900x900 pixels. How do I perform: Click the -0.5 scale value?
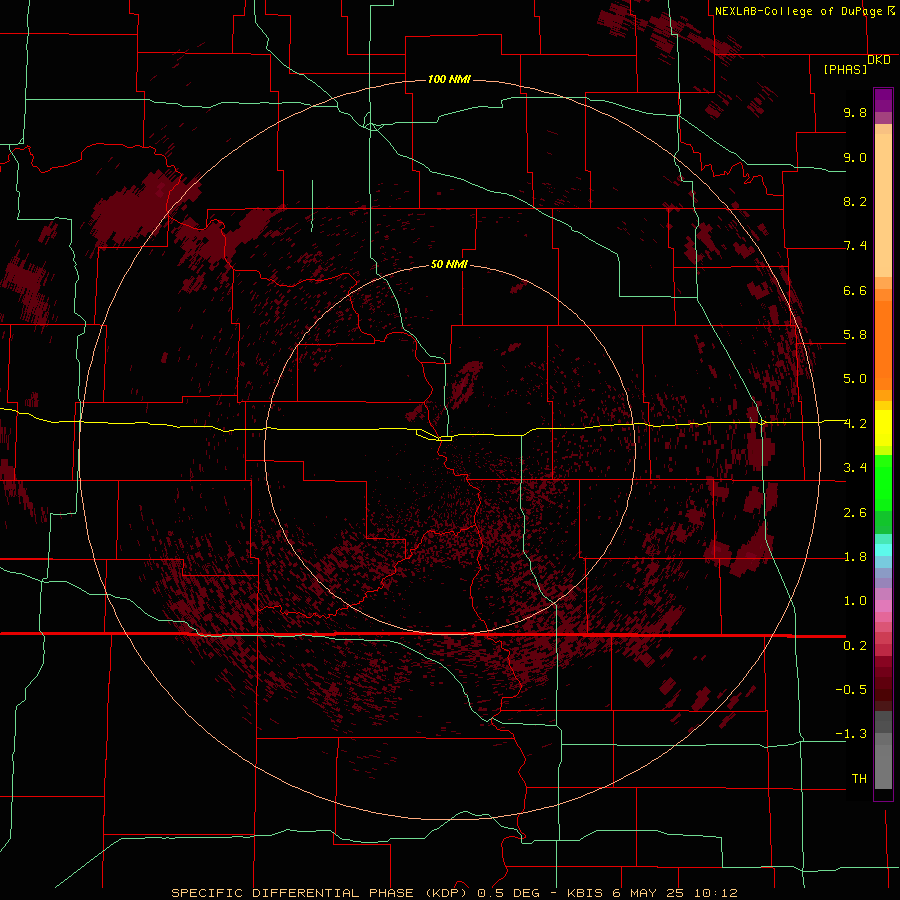[851, 690]
